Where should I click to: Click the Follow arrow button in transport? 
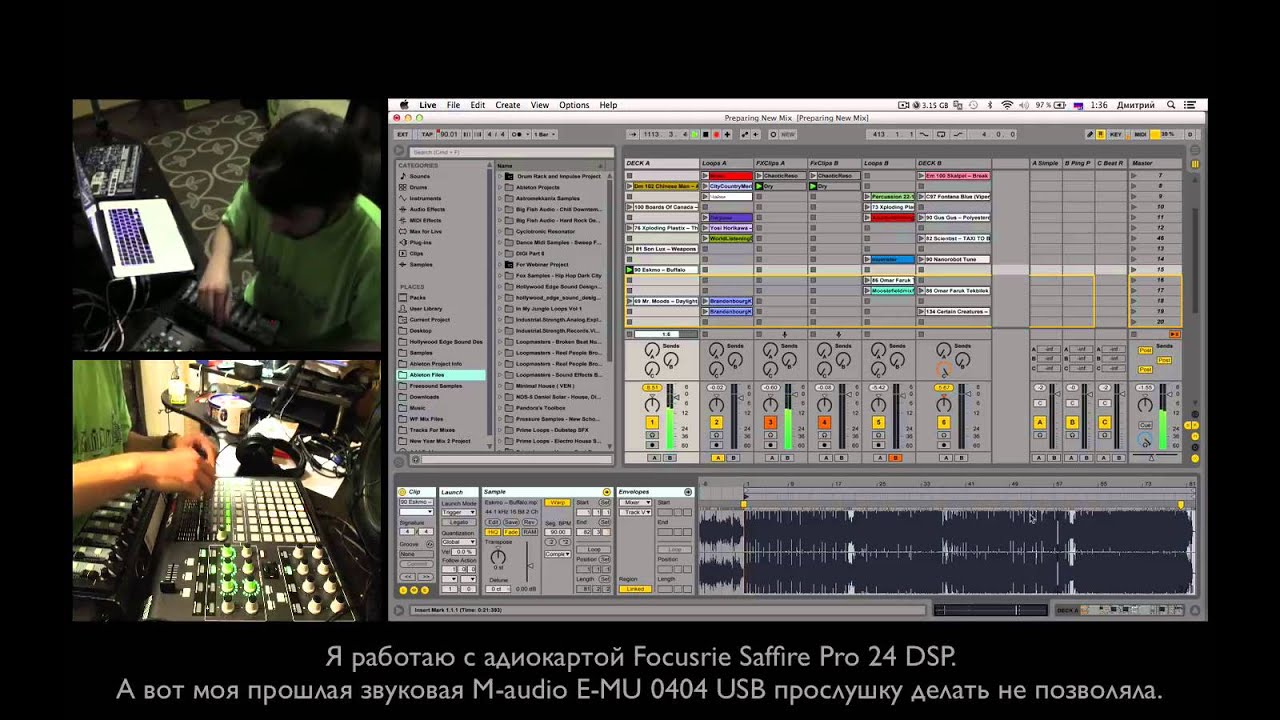(633, 133)
